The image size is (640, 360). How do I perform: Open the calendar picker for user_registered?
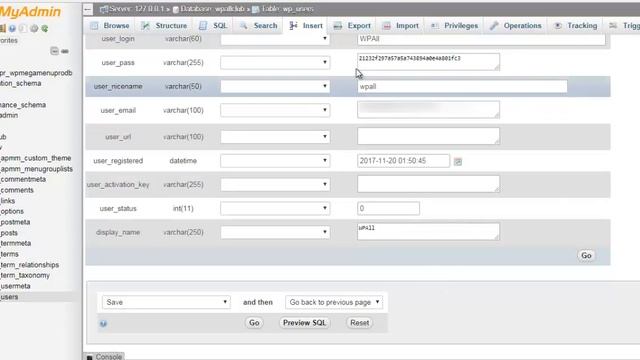pyautogui.click(x=458, y=162)
